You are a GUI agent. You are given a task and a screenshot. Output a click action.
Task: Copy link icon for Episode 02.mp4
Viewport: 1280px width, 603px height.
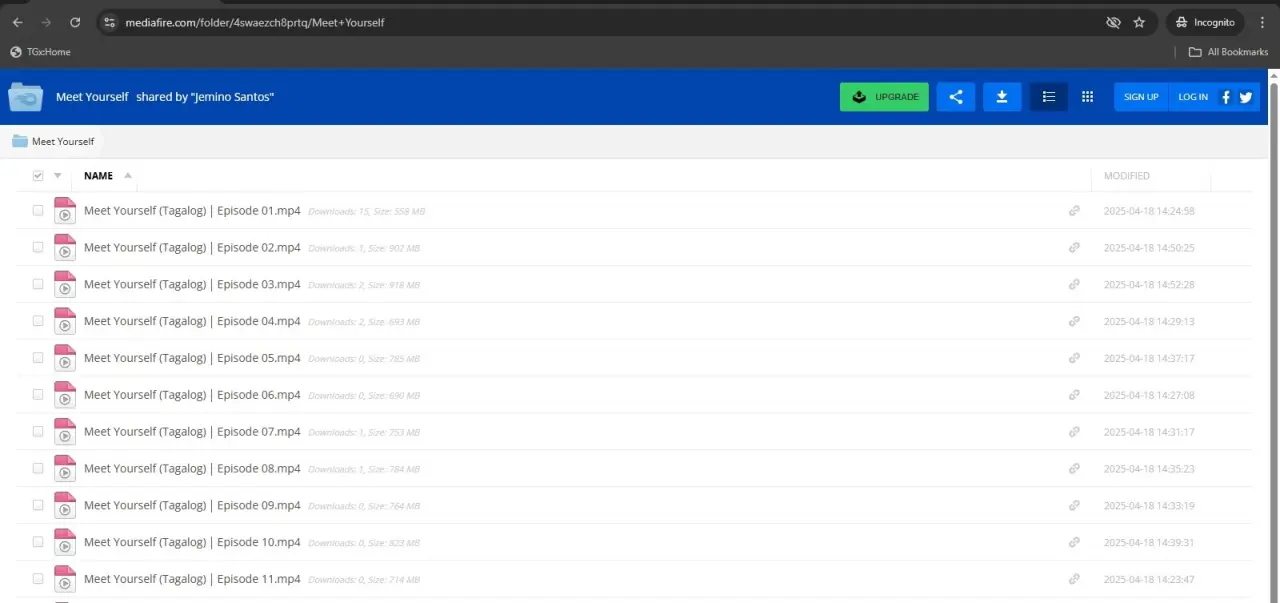[1074, 247]
